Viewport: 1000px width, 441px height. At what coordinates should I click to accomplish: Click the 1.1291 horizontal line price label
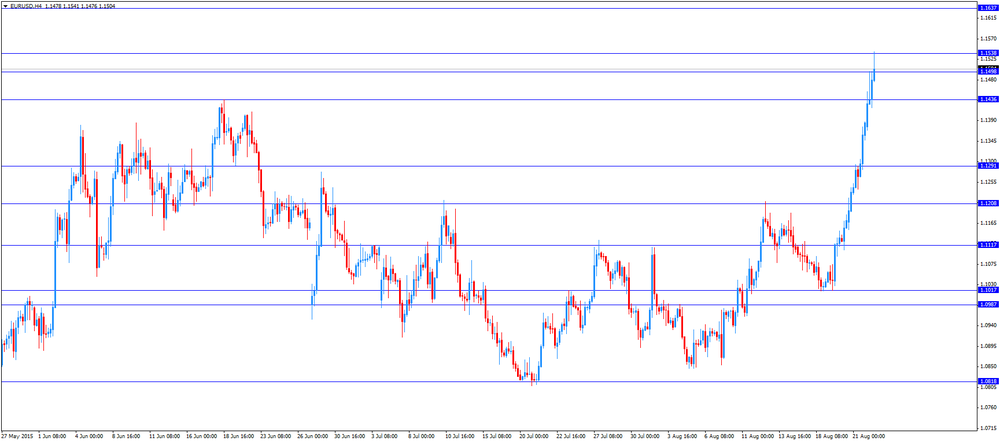click(988, 166)
